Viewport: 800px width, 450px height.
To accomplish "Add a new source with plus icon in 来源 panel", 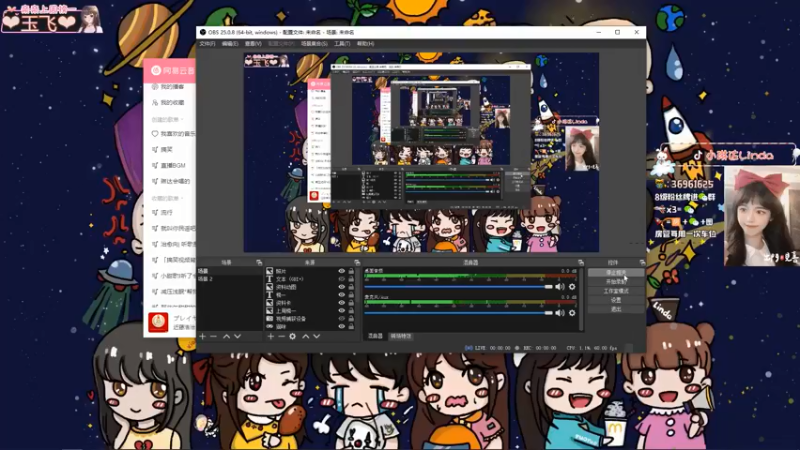I will (270, 337).
